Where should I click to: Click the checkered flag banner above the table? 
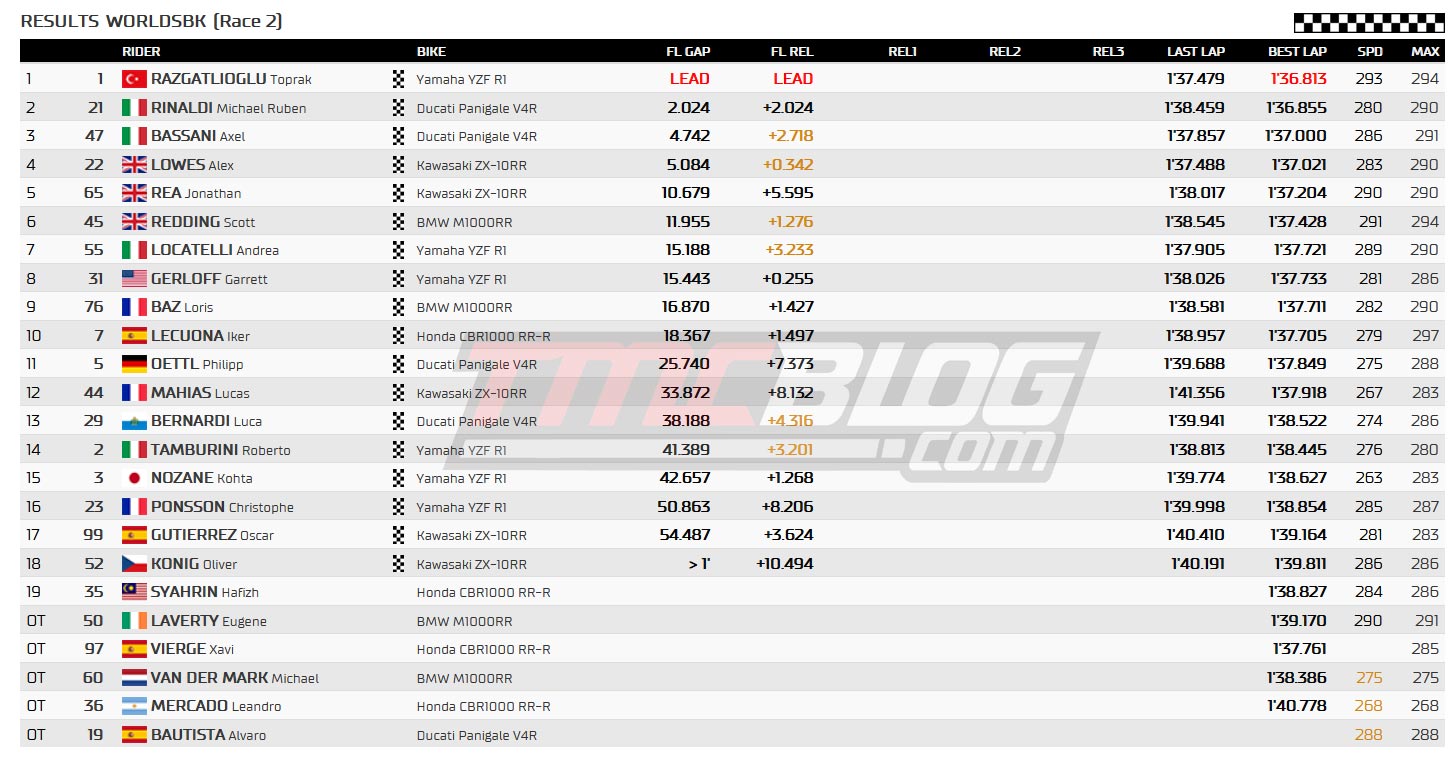tap(1368, 22)
